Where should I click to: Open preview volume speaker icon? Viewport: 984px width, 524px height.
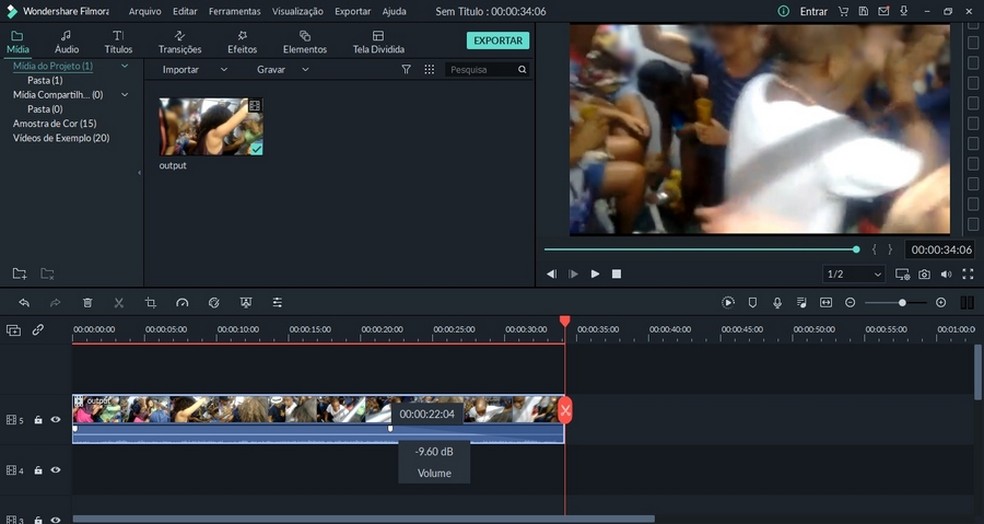click(x=946, y=274)
